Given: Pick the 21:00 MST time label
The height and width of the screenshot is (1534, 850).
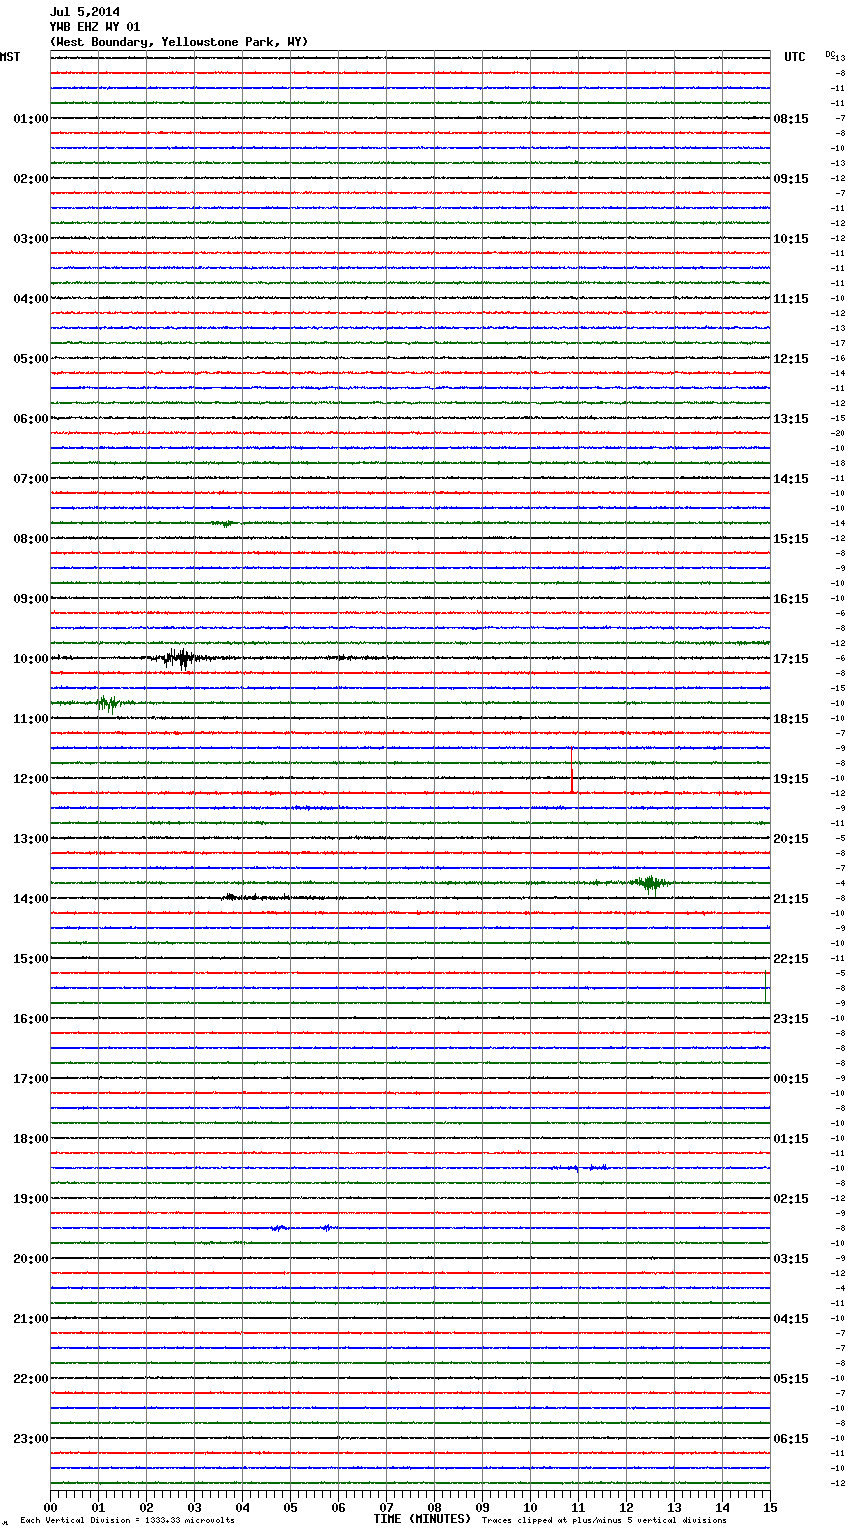Looking at the screenshot, I should click(x=30, y=1319).
